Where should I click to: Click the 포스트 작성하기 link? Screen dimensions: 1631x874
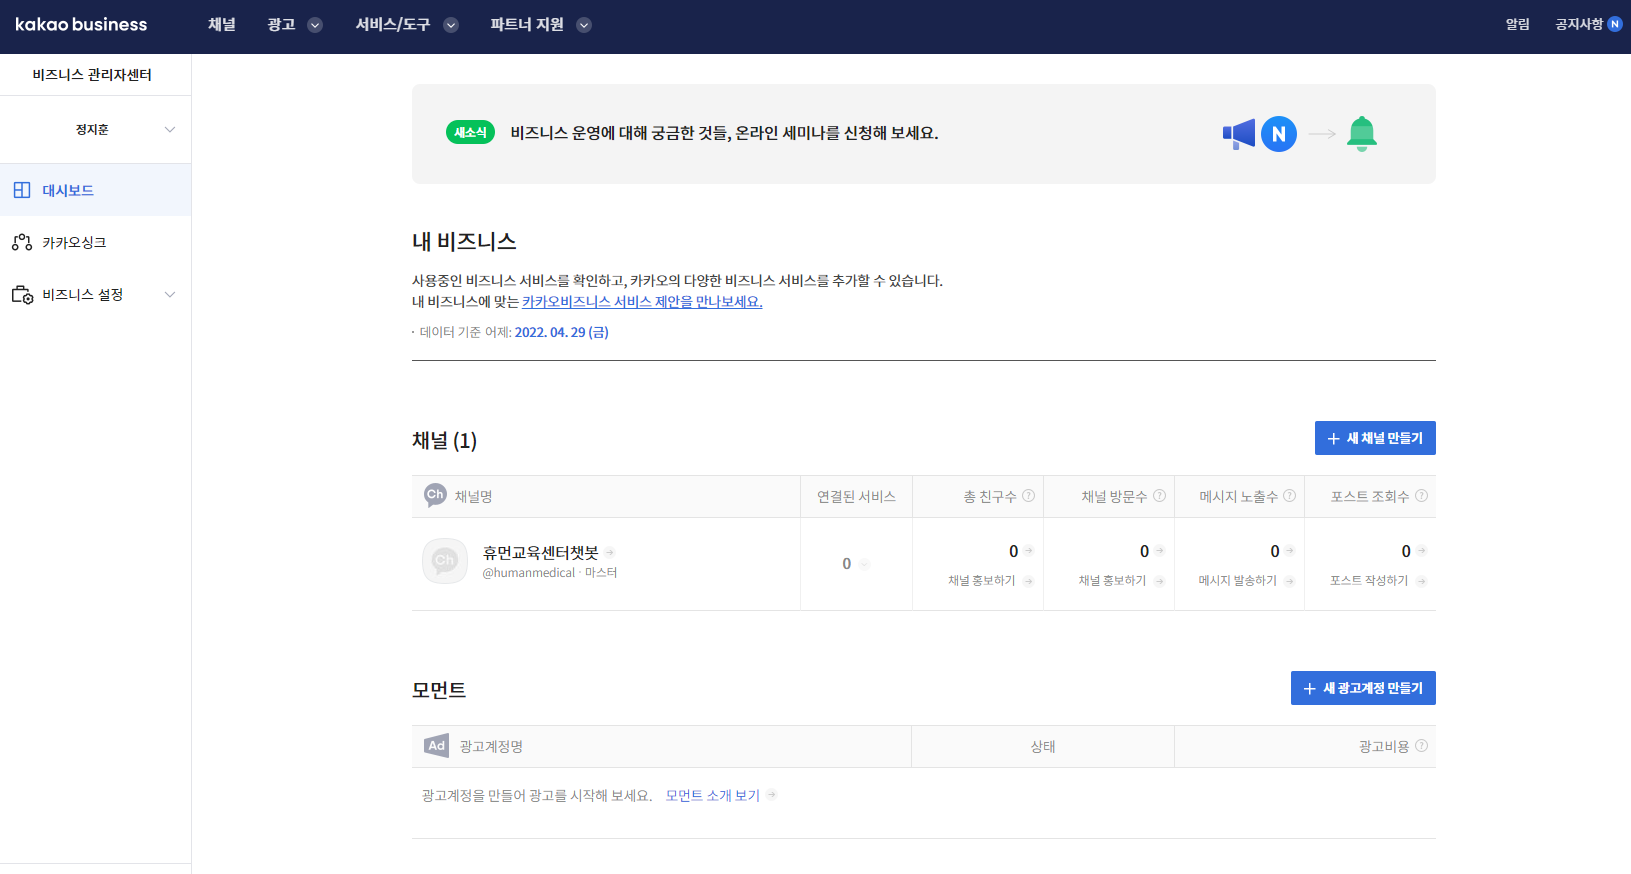[1369, 581]
